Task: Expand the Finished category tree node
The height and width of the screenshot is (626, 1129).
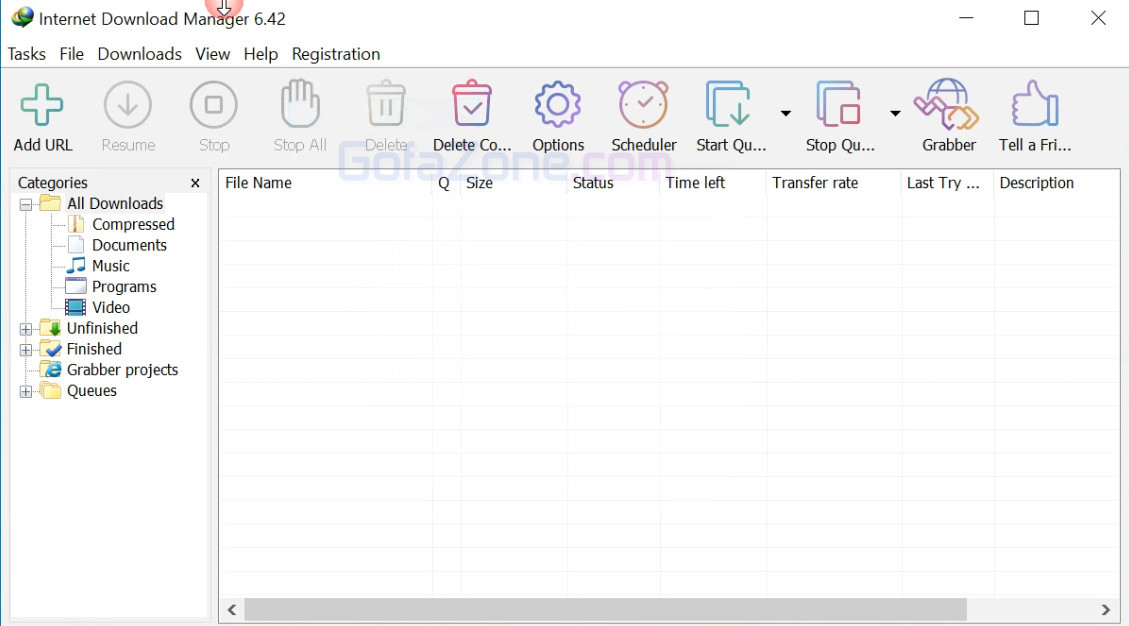Action: tap(26, 350)
